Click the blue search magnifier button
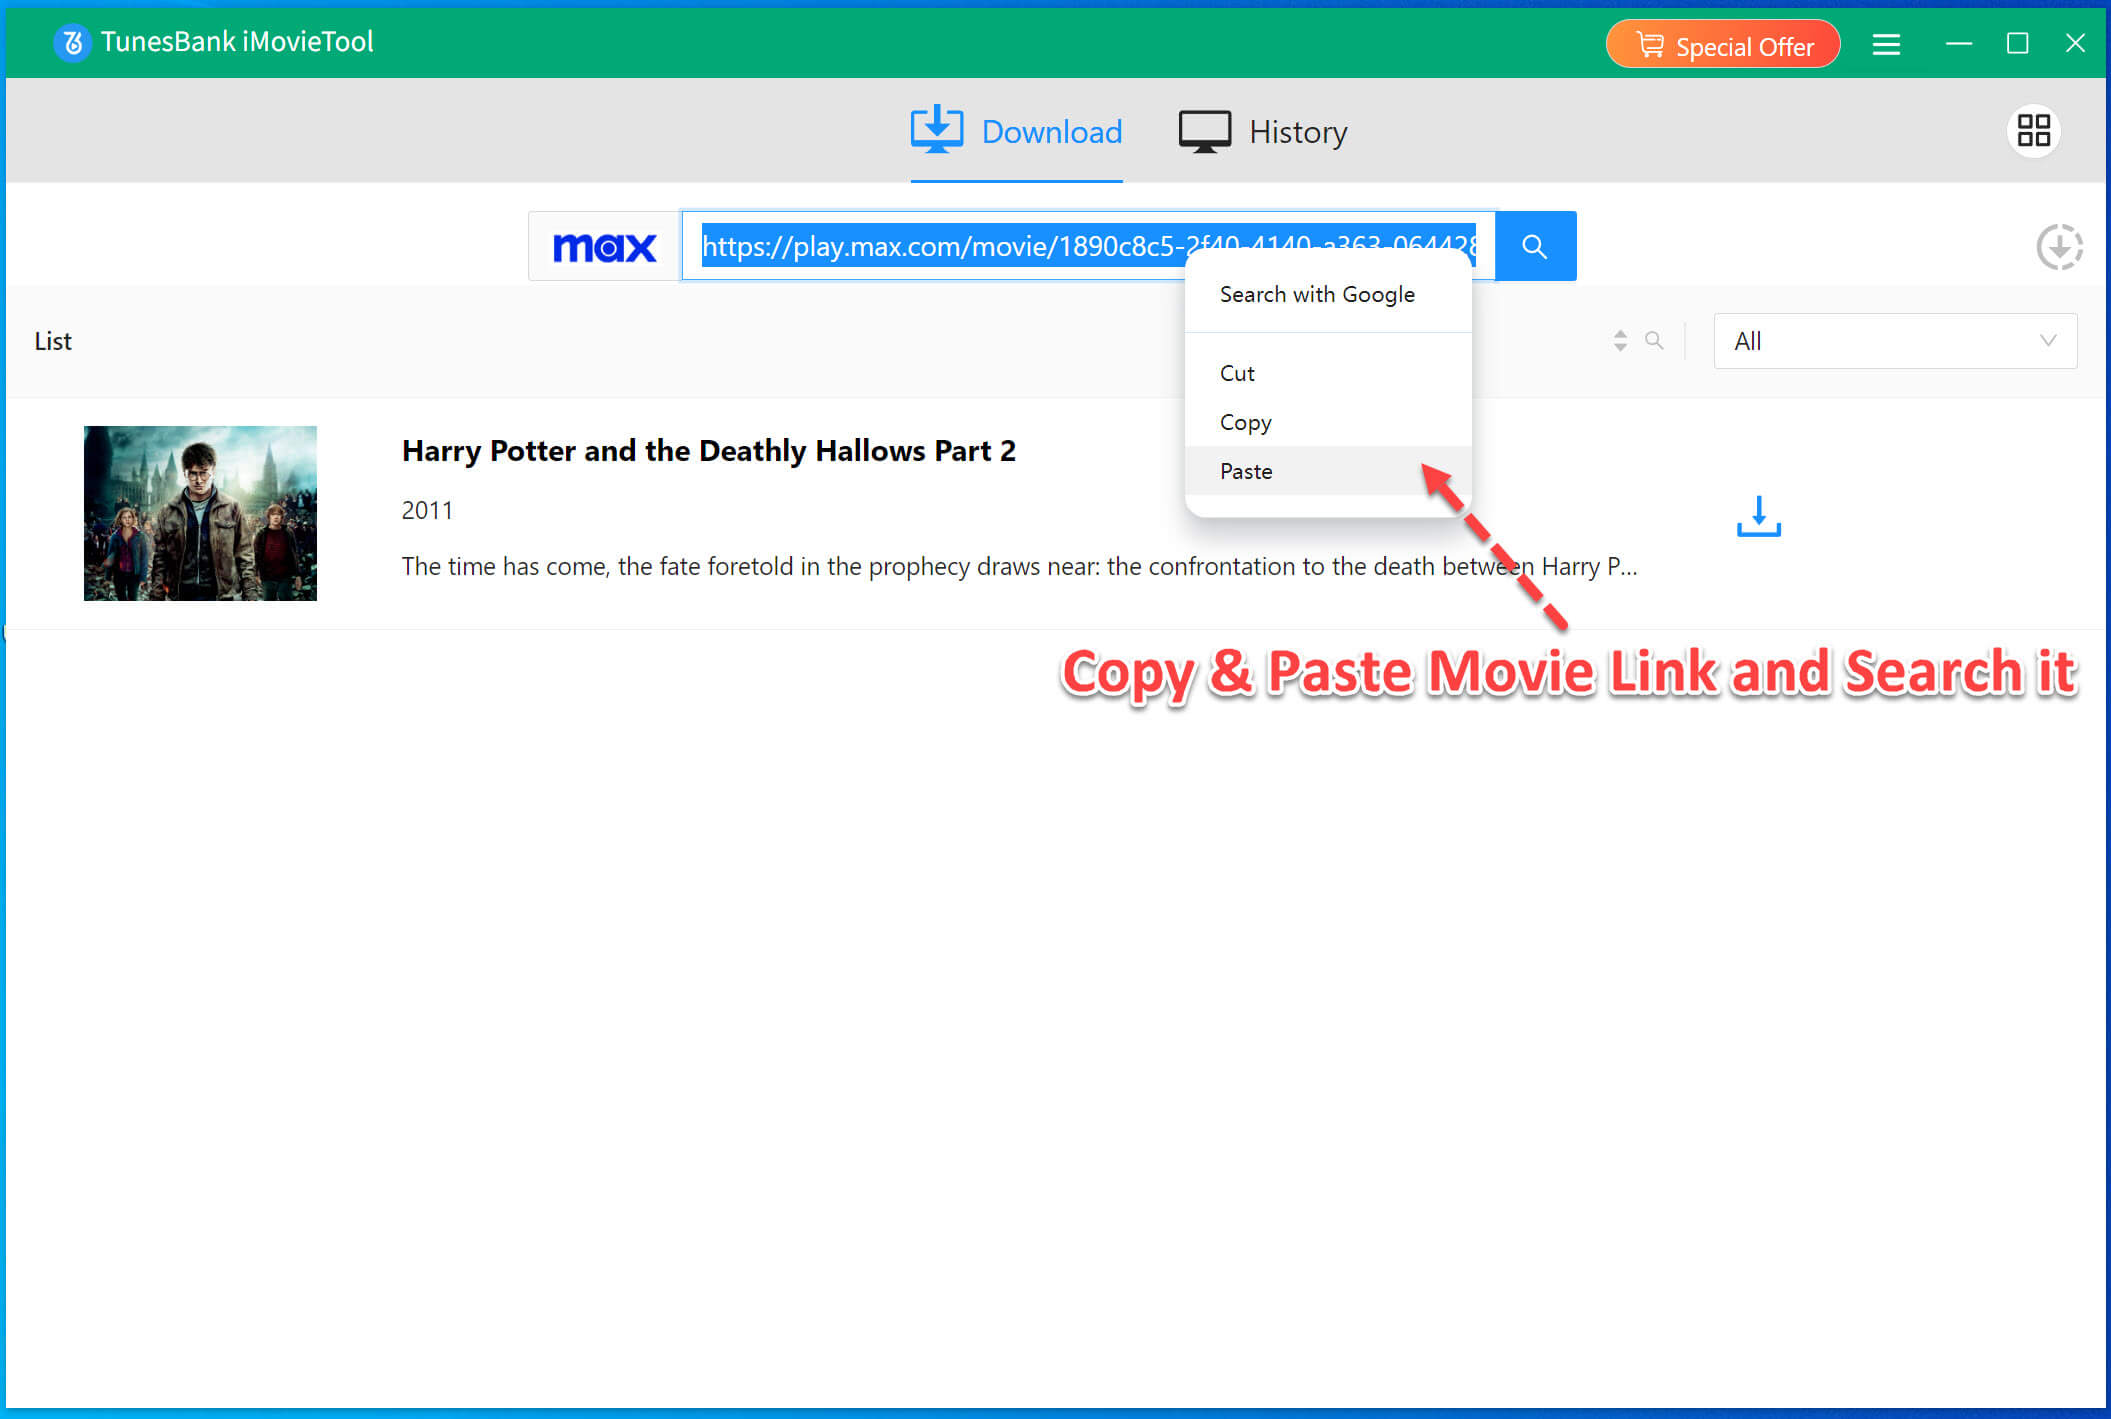2111x1419 pixels. (1535, 246)
